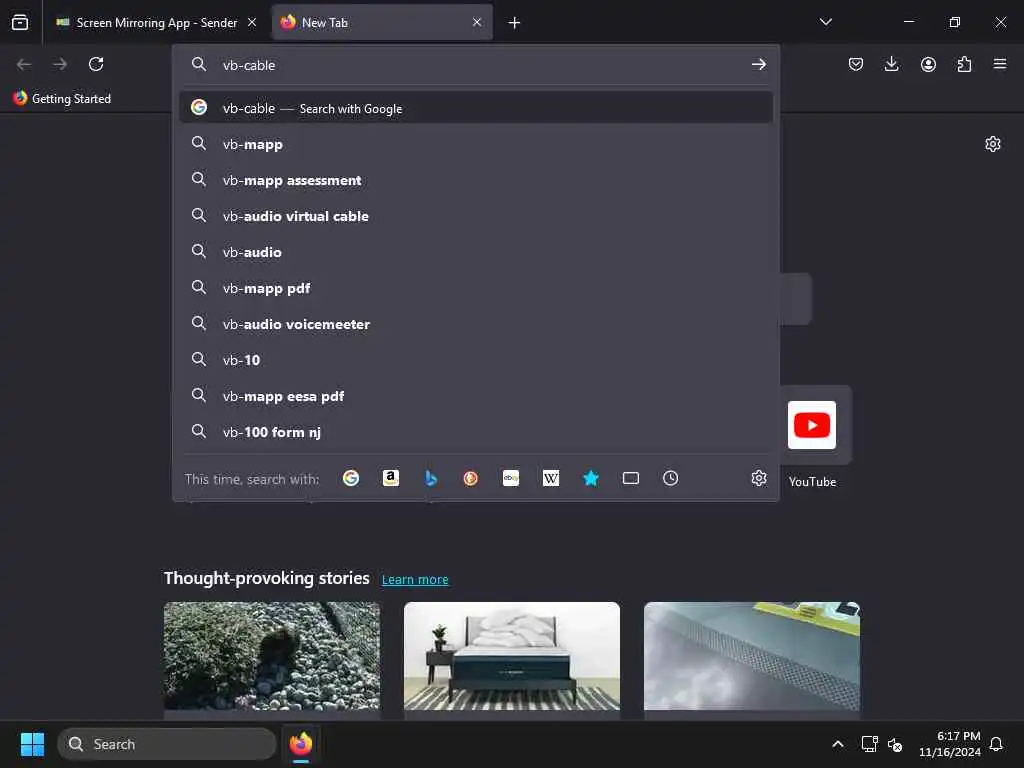Open the Learn more link

(x=415, y=579)
